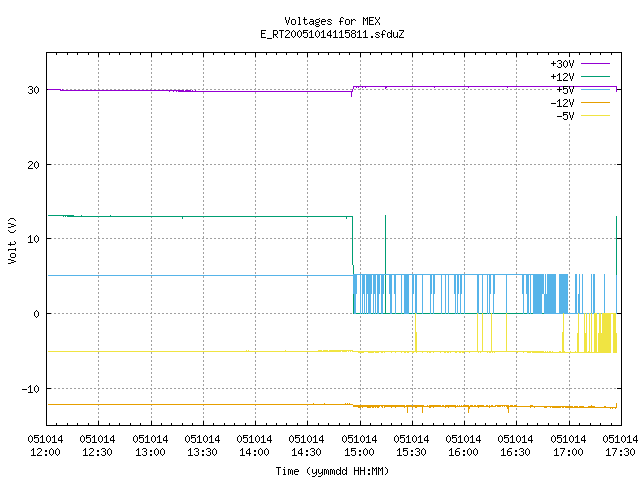
Task: Click the y-axis tick value 10
Action: (x=33, y=239)
